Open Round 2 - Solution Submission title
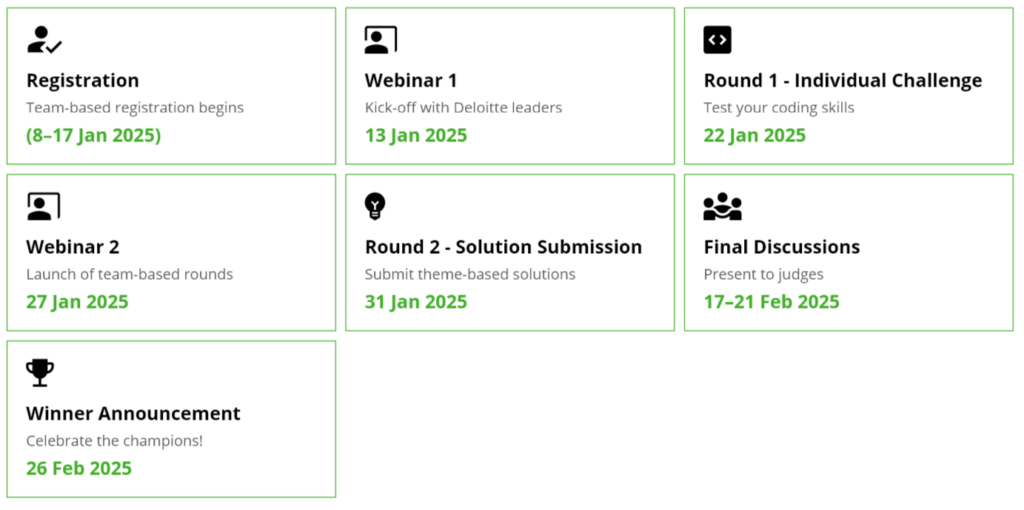1024x510 pixels. pos(504,247)
